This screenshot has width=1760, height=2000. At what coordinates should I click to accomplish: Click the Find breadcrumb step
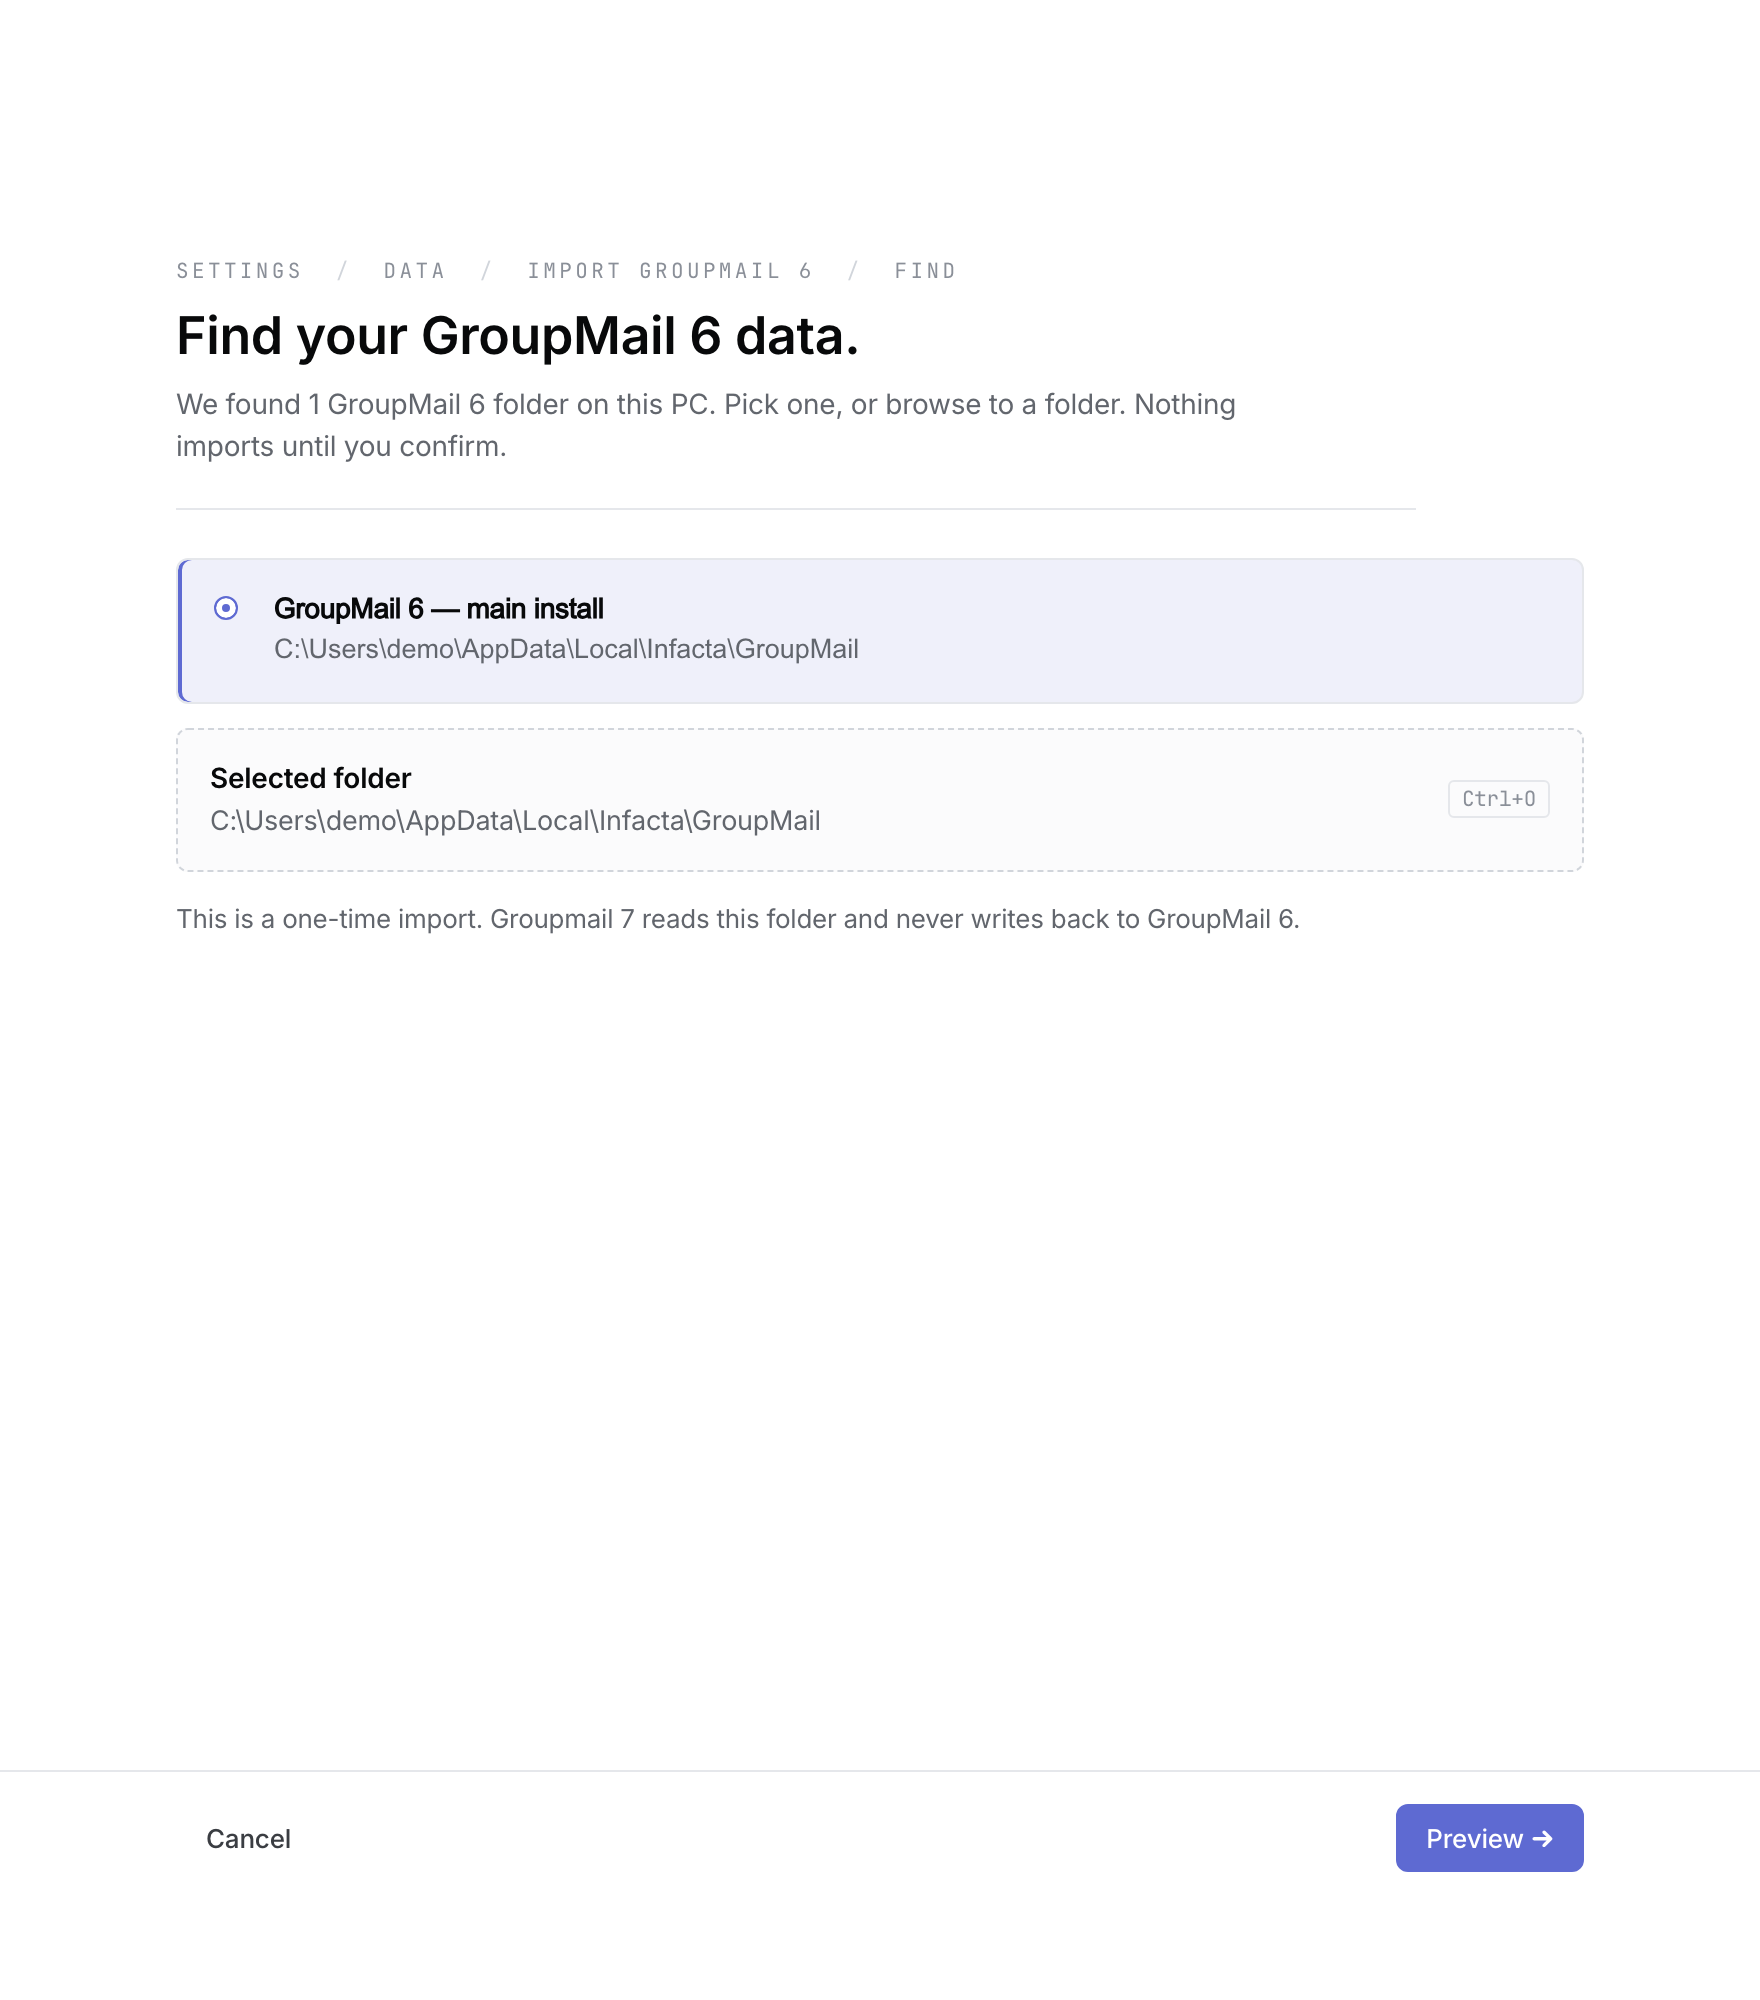tap(925, 271)
